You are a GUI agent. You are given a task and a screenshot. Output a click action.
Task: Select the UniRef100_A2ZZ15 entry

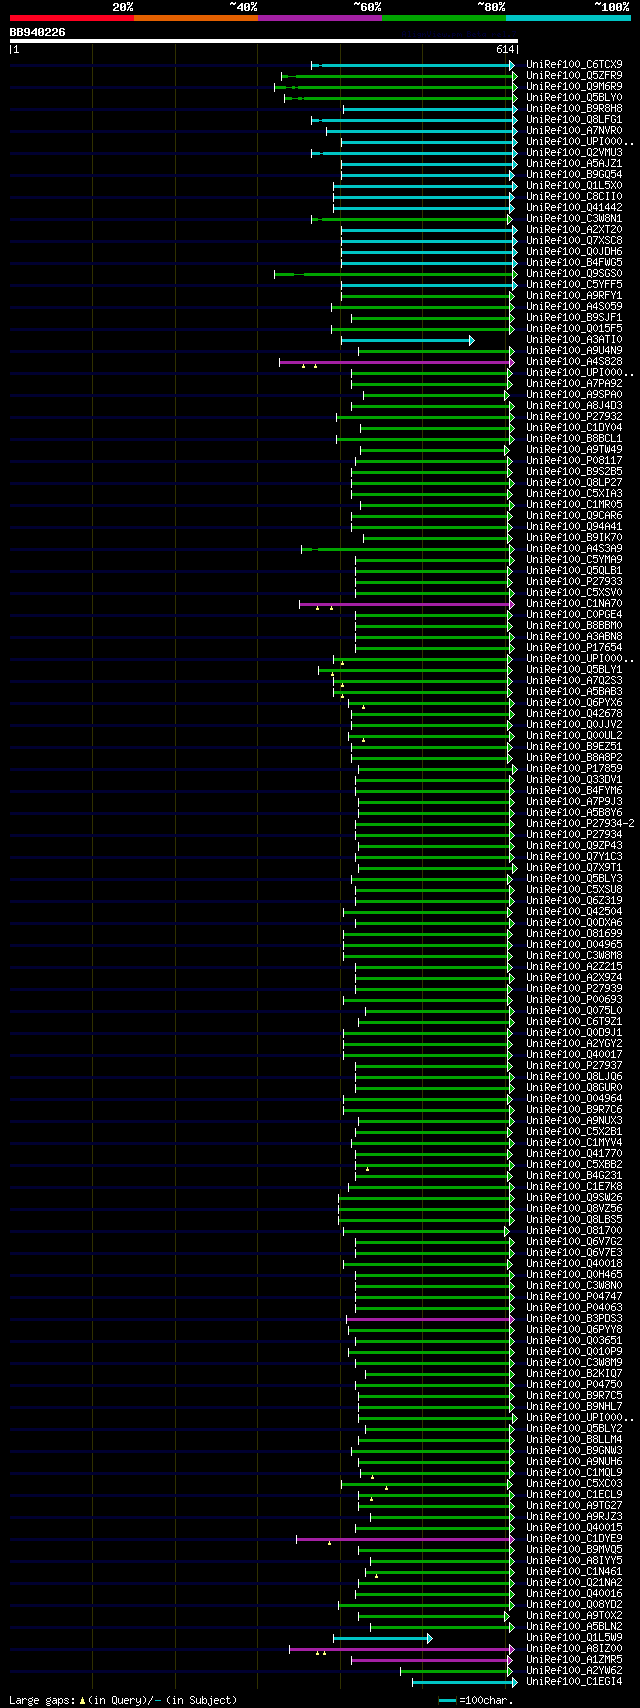(x=574, y=967)
